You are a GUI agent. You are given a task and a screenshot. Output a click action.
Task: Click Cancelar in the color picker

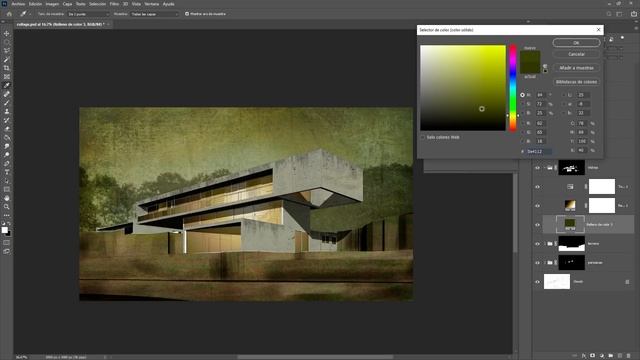point(576,54)
